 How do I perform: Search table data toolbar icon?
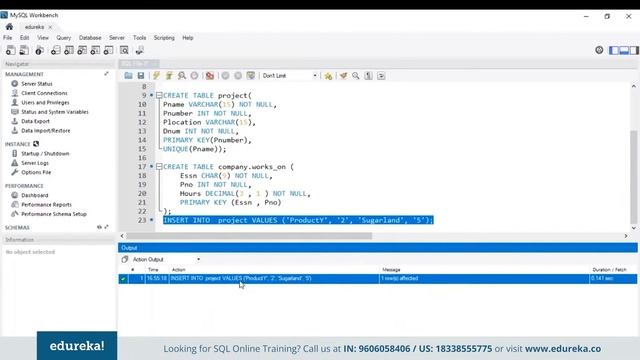coord(124,50)
